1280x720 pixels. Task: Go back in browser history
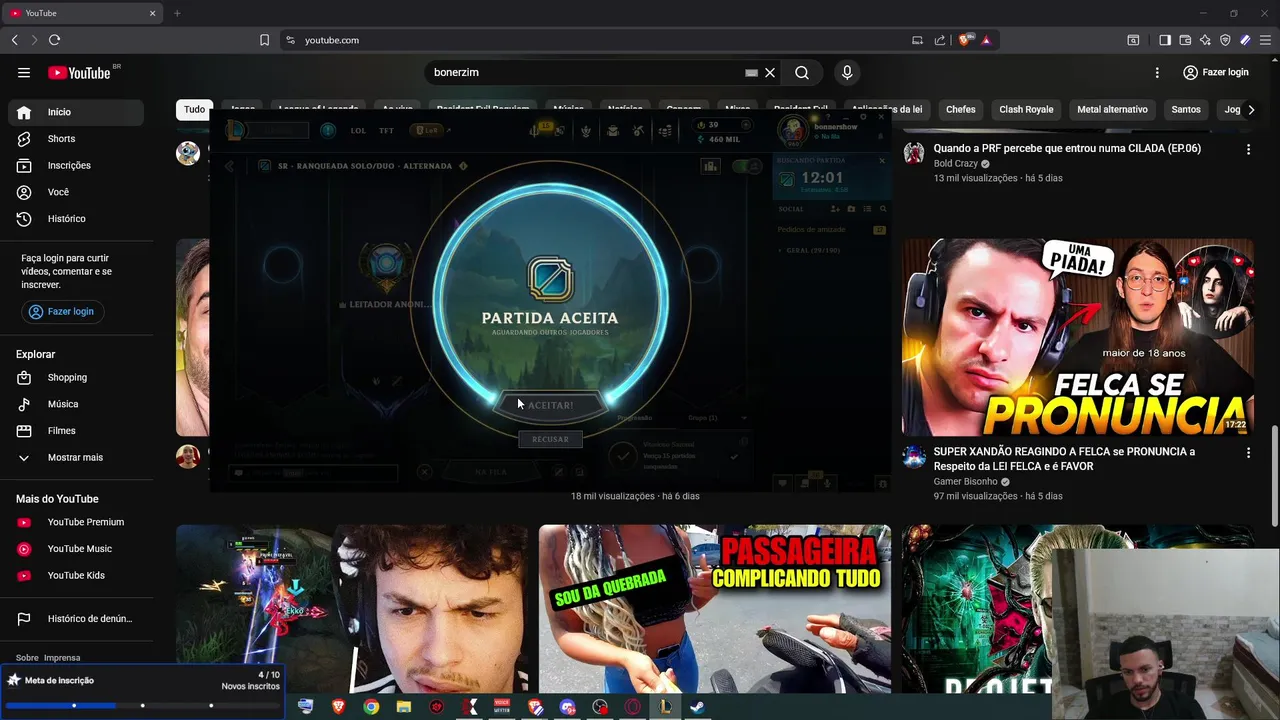(14, 40)
